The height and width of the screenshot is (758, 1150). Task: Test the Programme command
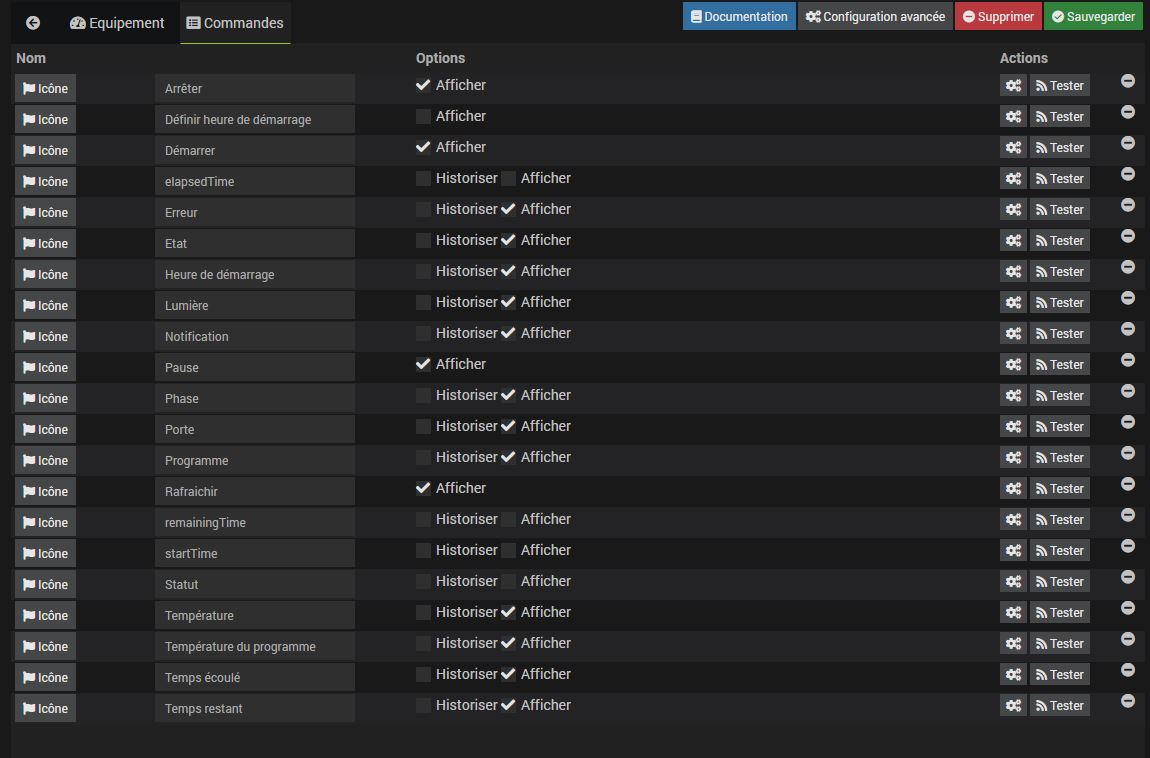point(1060,457)
